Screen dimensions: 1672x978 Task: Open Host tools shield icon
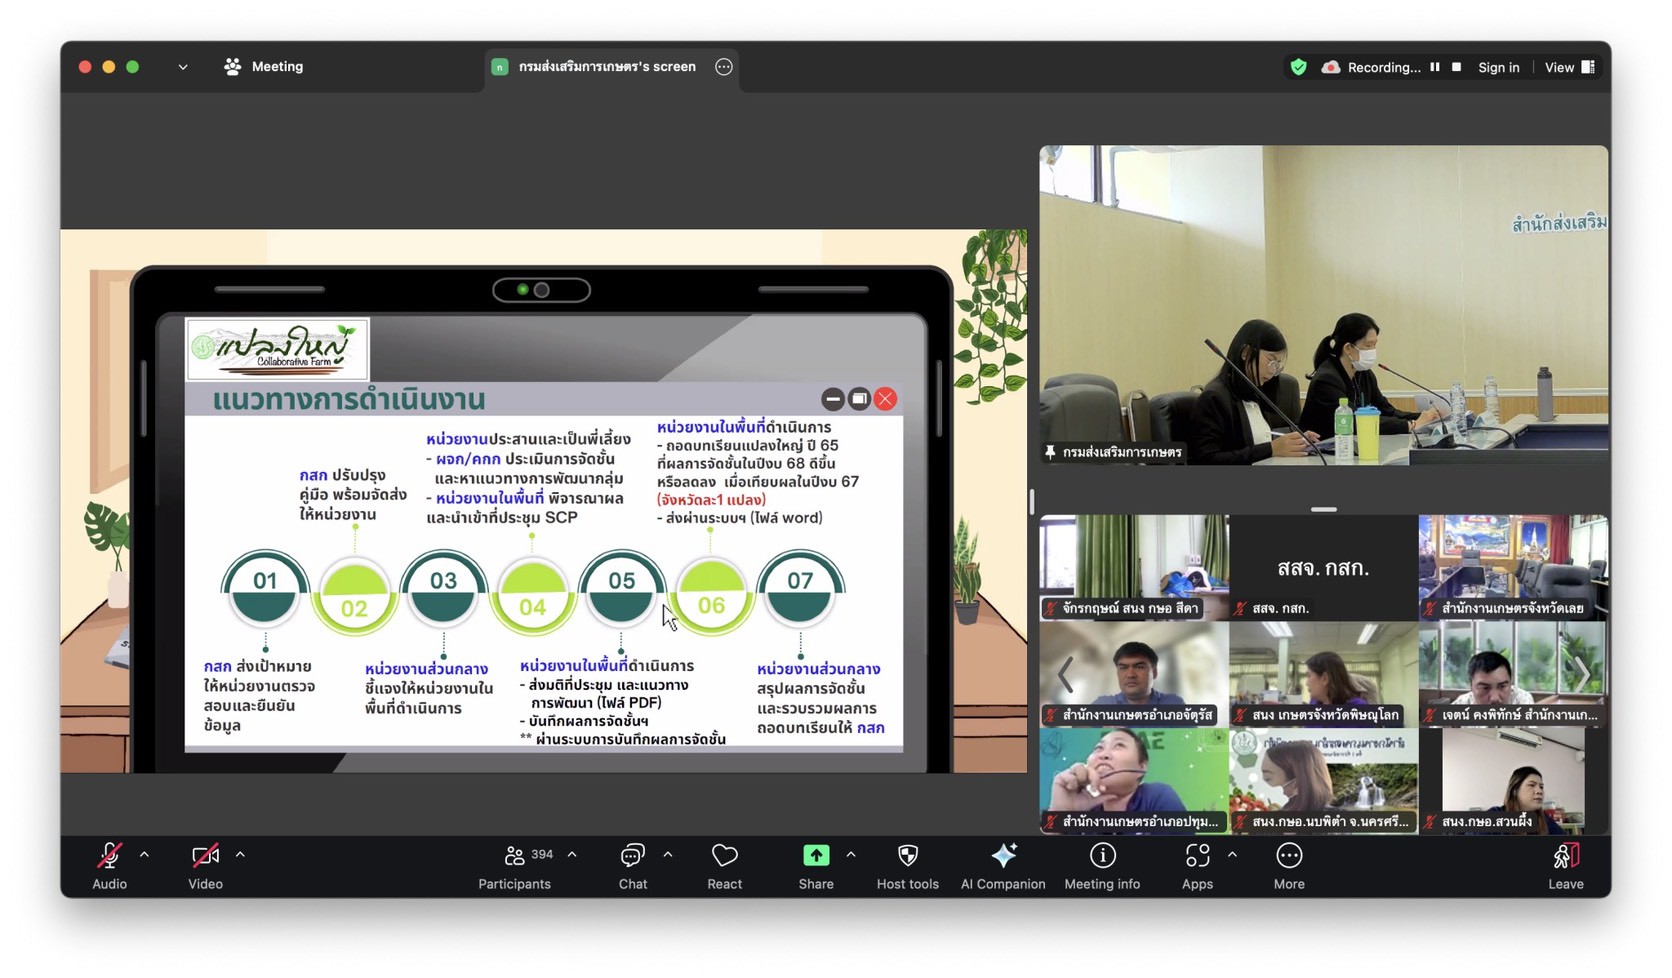[x=907, y=857]
